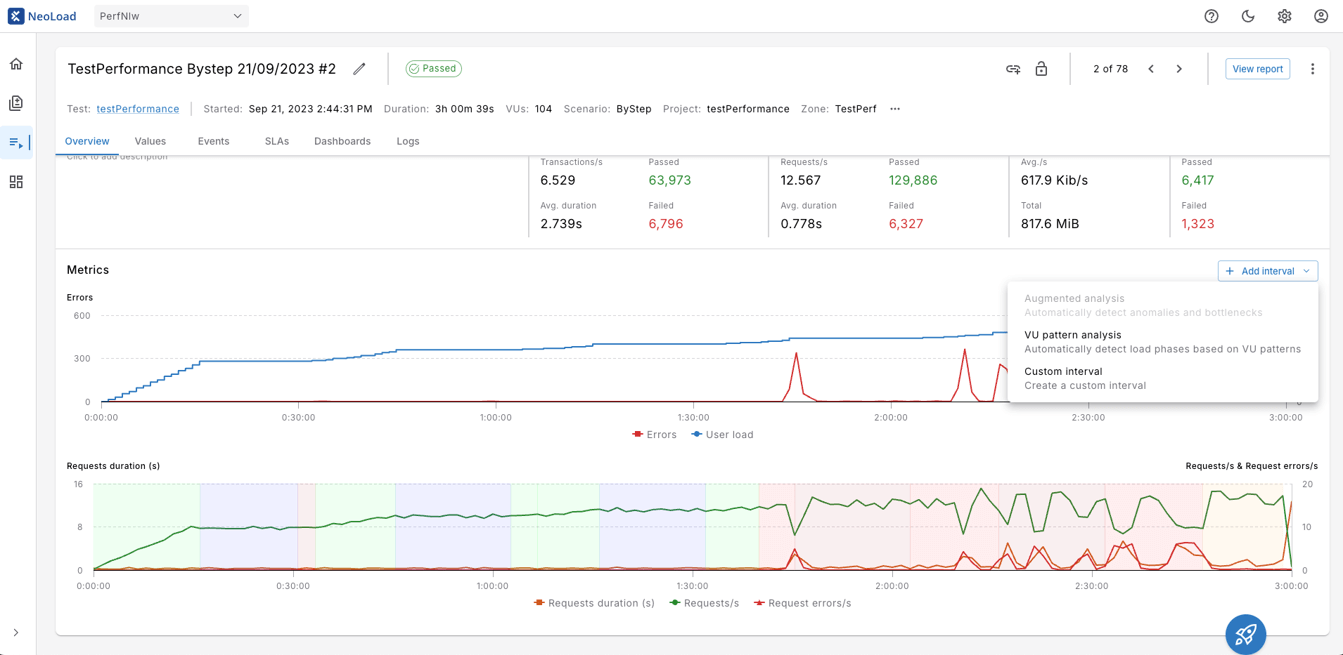Open the Home icon in sidebar
The height and width of the screenshot is (655, 1343).
pyautogui.click(x=16, y=64)
